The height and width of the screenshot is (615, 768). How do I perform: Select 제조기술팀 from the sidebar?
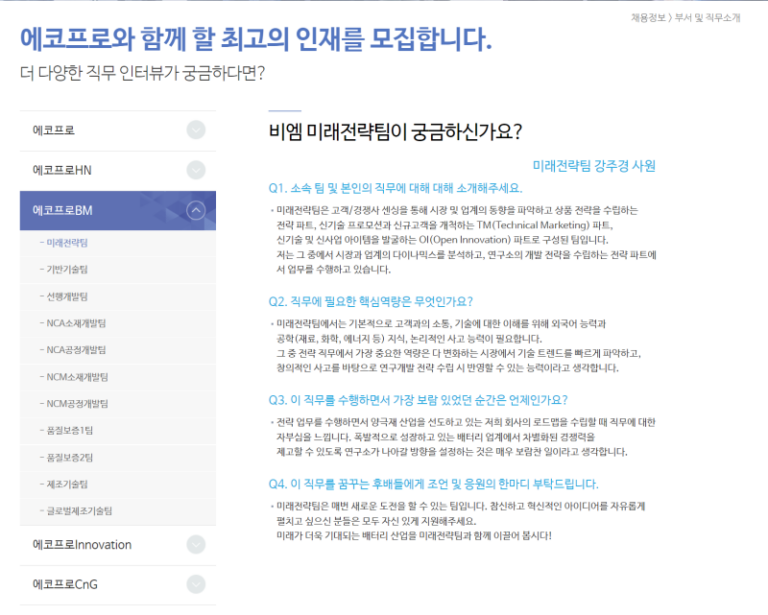click(68, 484)
